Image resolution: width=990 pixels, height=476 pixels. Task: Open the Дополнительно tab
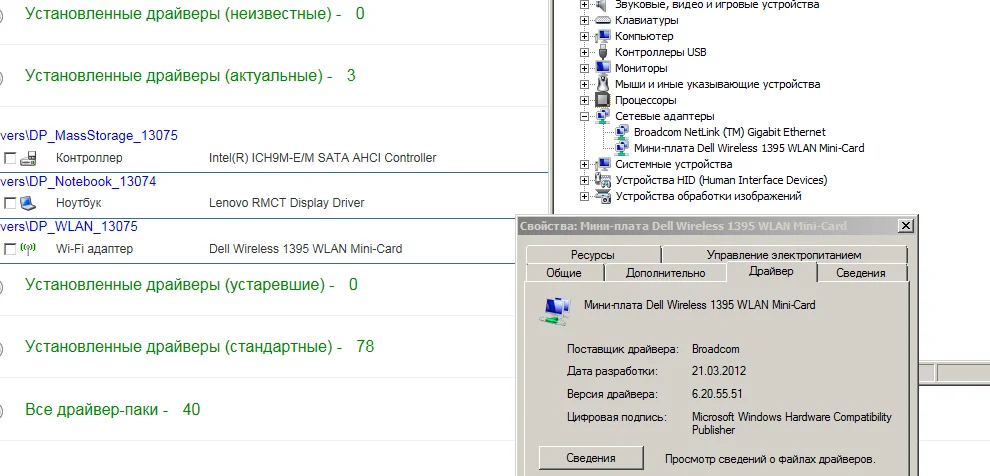pos(665,273)
